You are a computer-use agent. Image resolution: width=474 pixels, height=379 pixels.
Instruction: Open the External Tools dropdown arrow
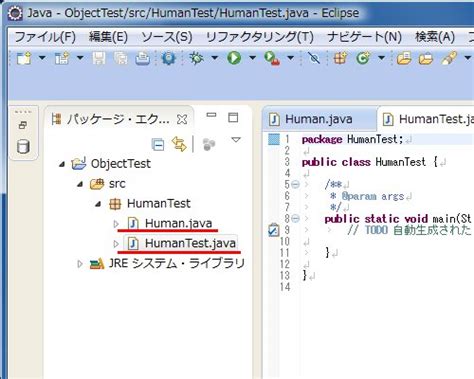click(291, 58)
